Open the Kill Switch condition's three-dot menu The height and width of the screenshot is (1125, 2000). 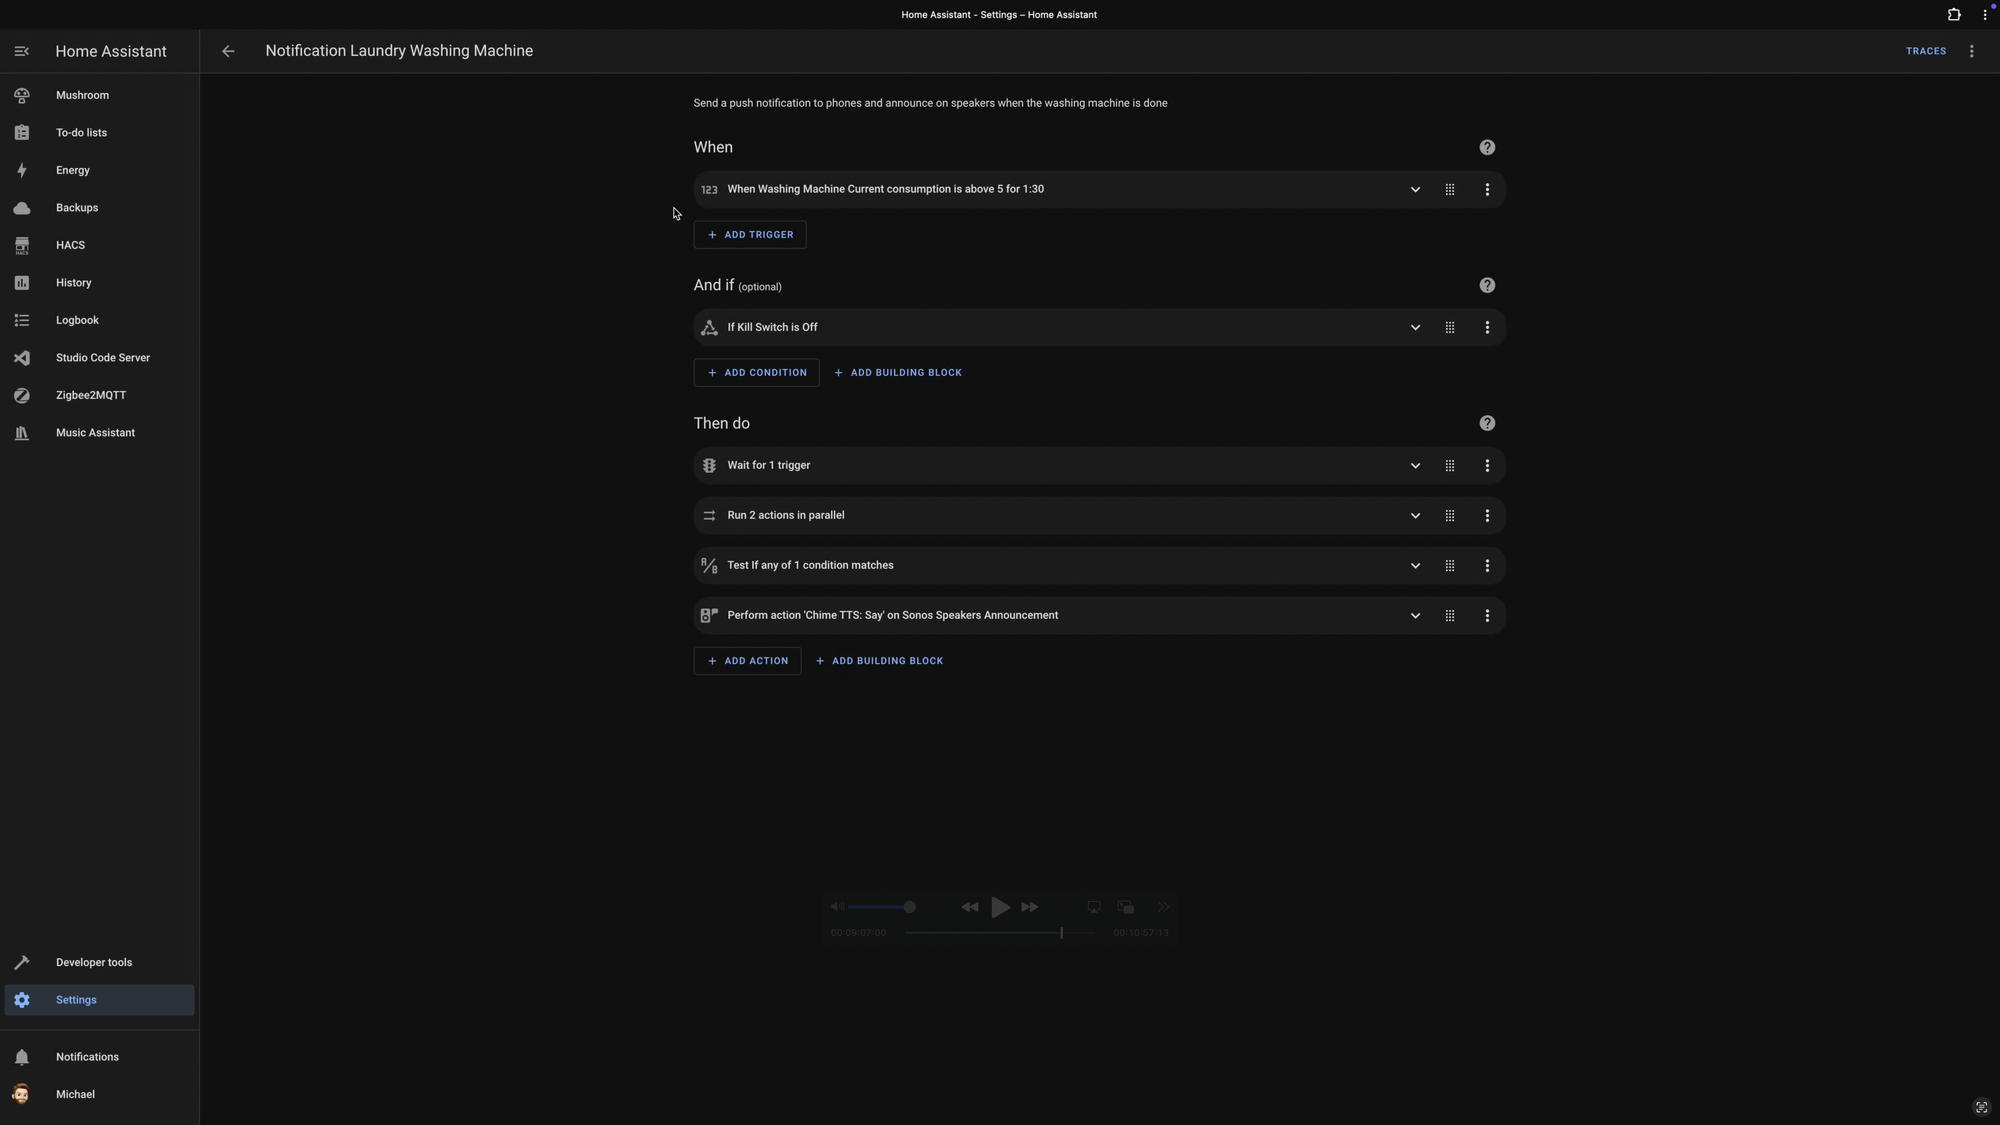(1487, 327)
